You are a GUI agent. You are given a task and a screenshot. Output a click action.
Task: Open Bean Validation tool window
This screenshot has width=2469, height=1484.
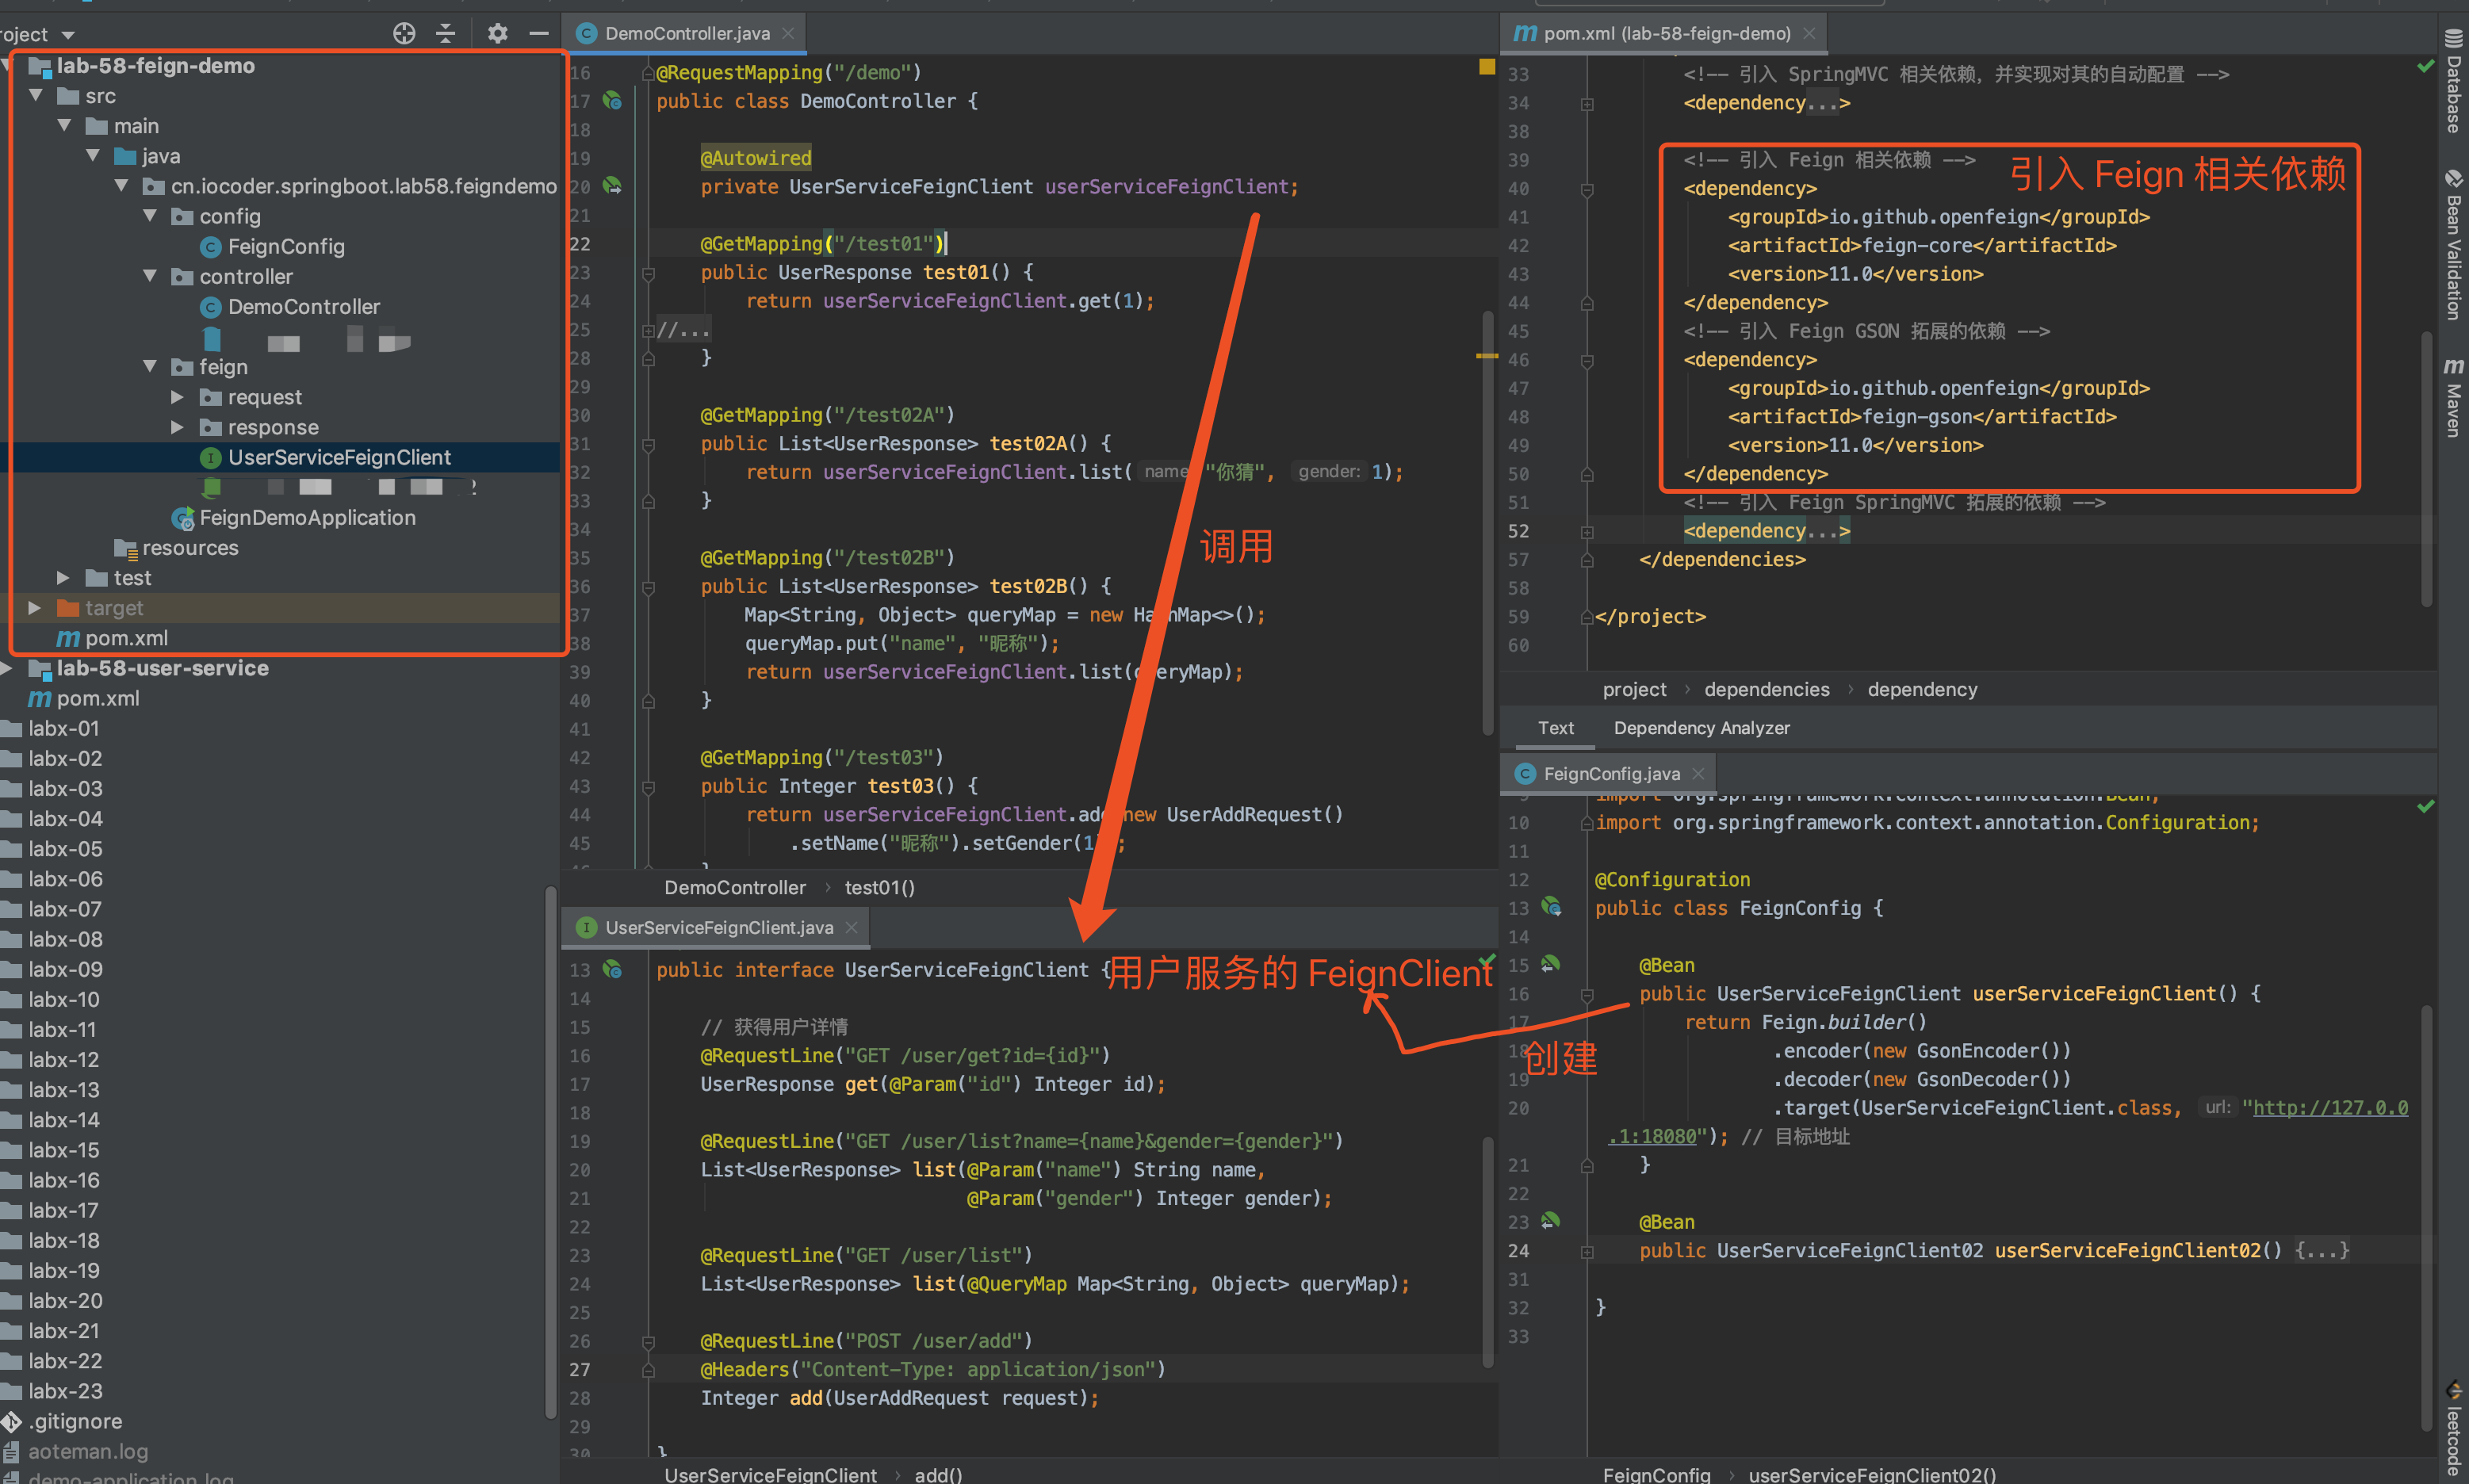pos(2453,246)
